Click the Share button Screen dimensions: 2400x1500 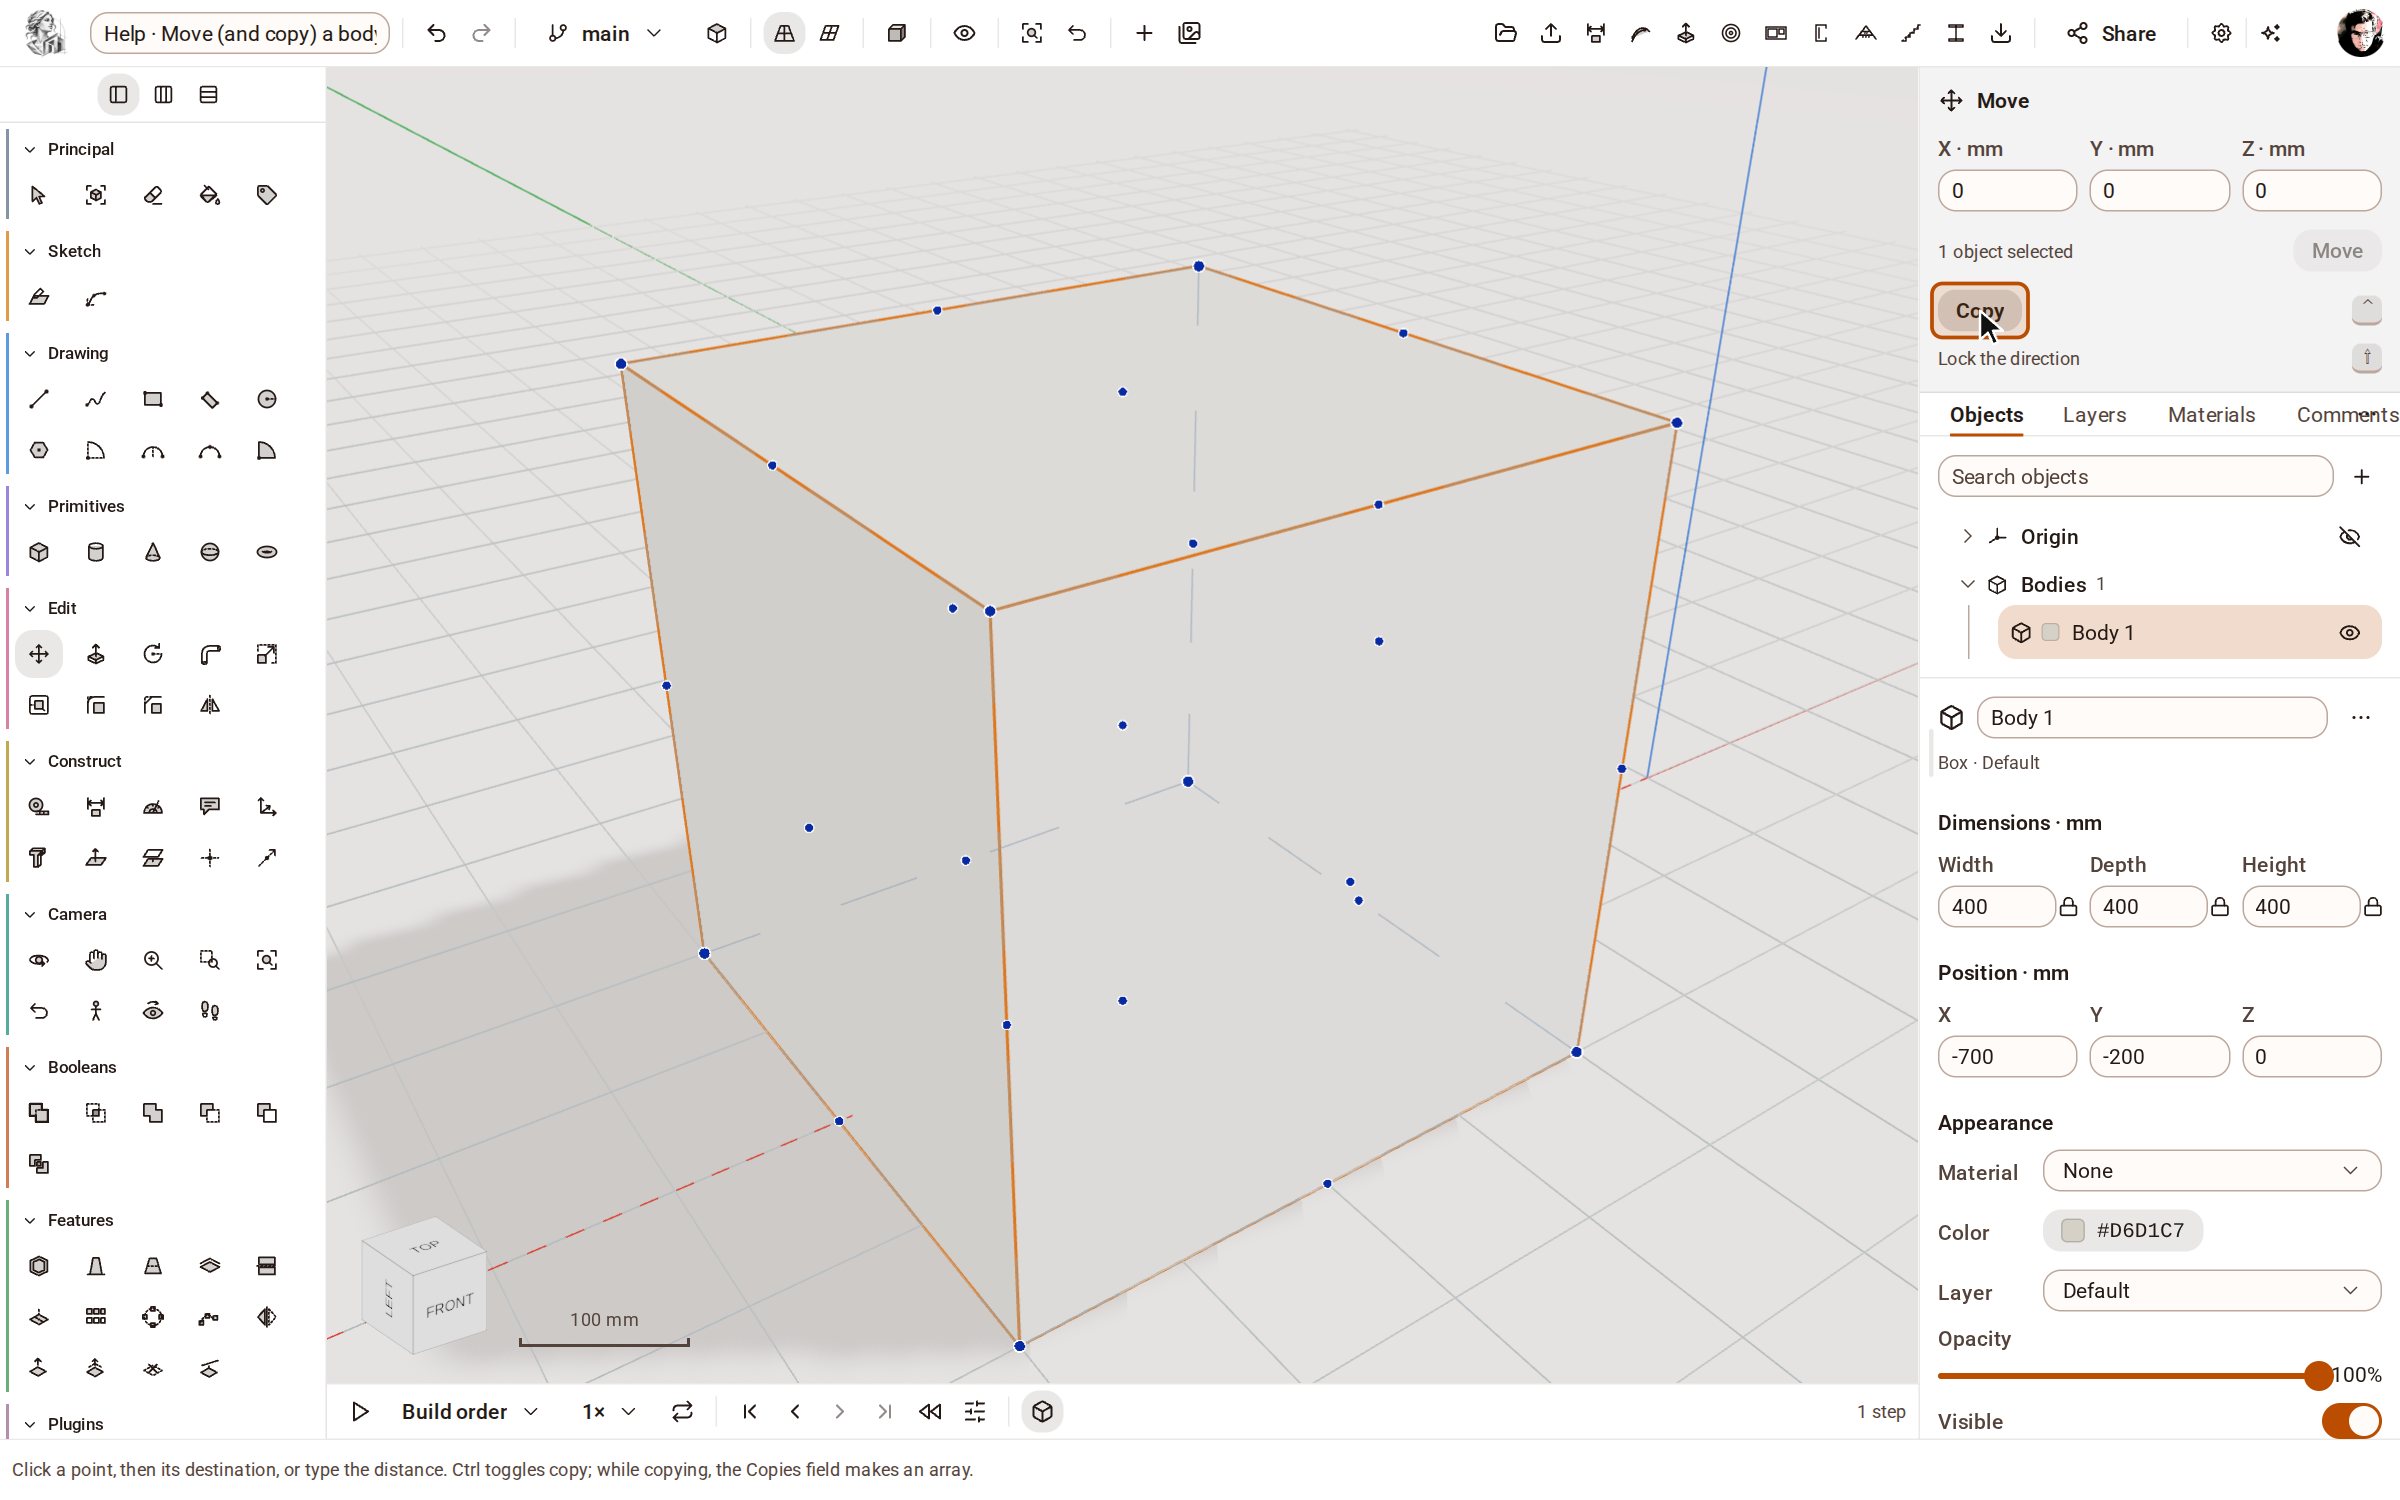(x=2112, y=33)
